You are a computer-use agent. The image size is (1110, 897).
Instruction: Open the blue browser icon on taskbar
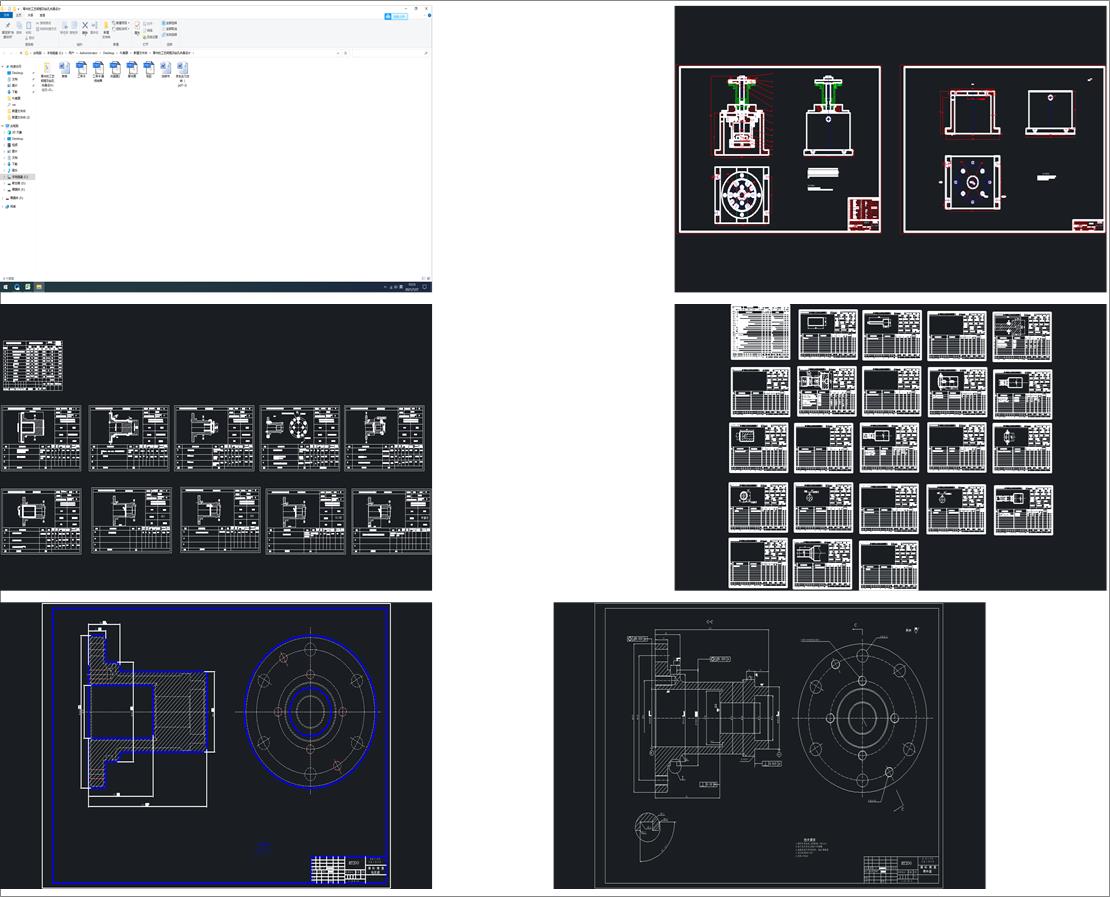(x=17, y=287)
